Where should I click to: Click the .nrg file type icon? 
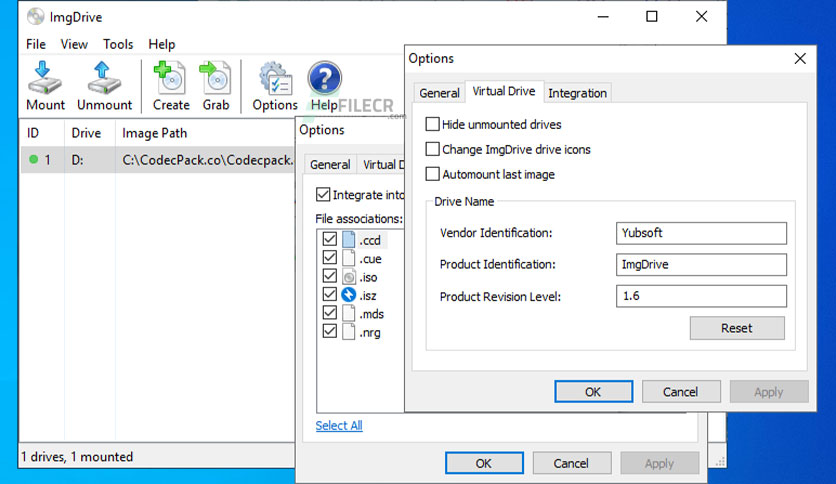click(x=348, y=332)
